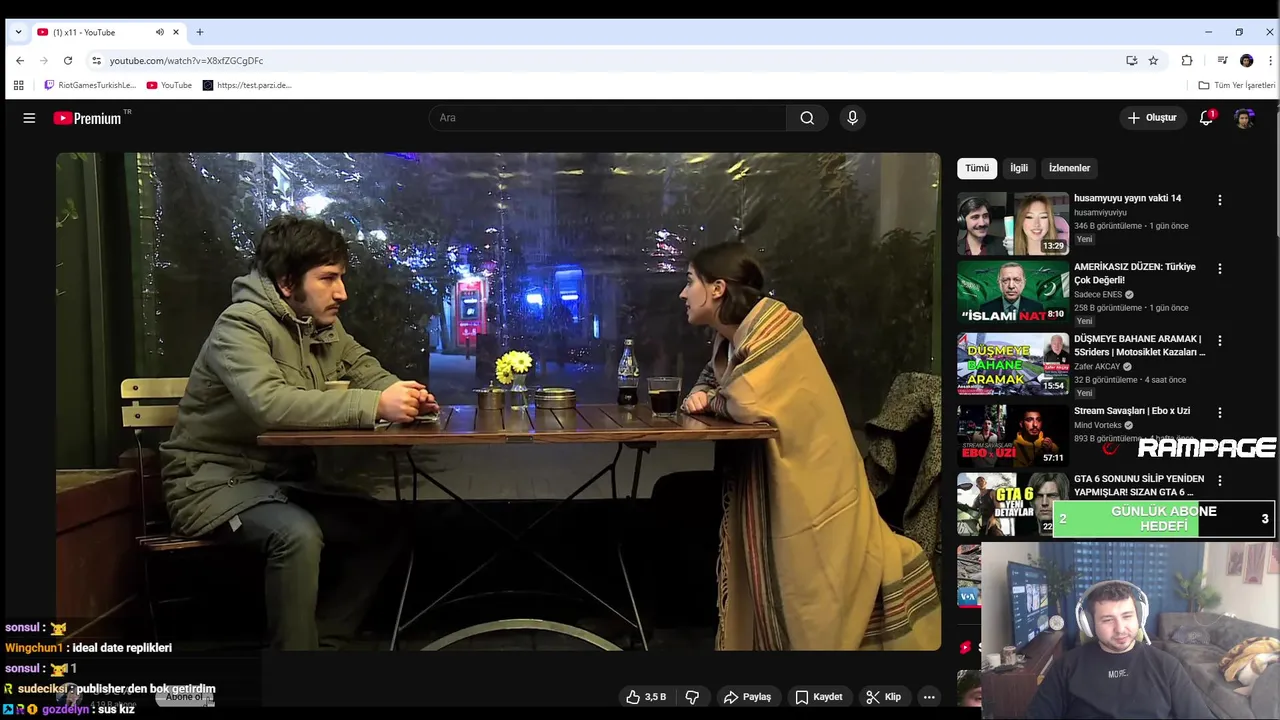
Task: Open options for AMERİKASIZ DÜZEN video
Action: (1219, 269)
